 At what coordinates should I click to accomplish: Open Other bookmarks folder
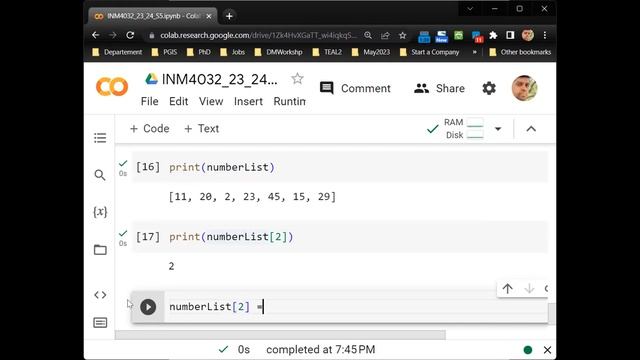click(x=520, y=52)
